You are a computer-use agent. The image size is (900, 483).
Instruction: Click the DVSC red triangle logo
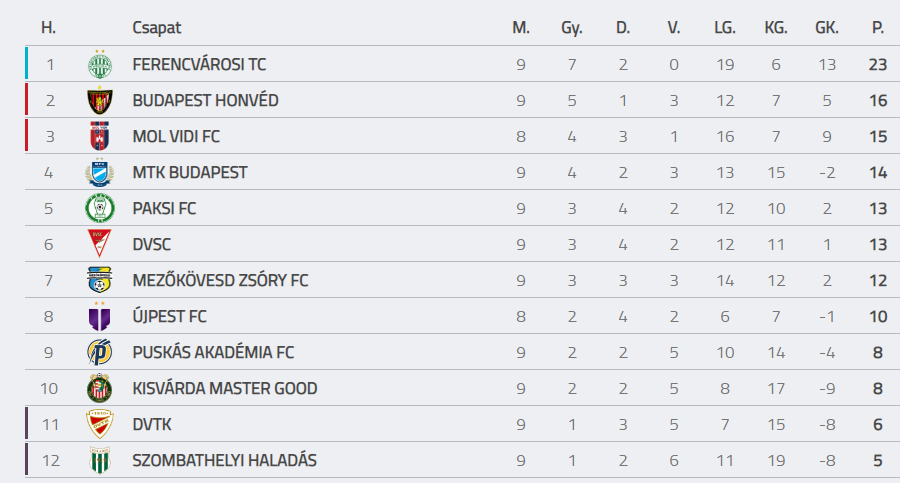[100, 244]
